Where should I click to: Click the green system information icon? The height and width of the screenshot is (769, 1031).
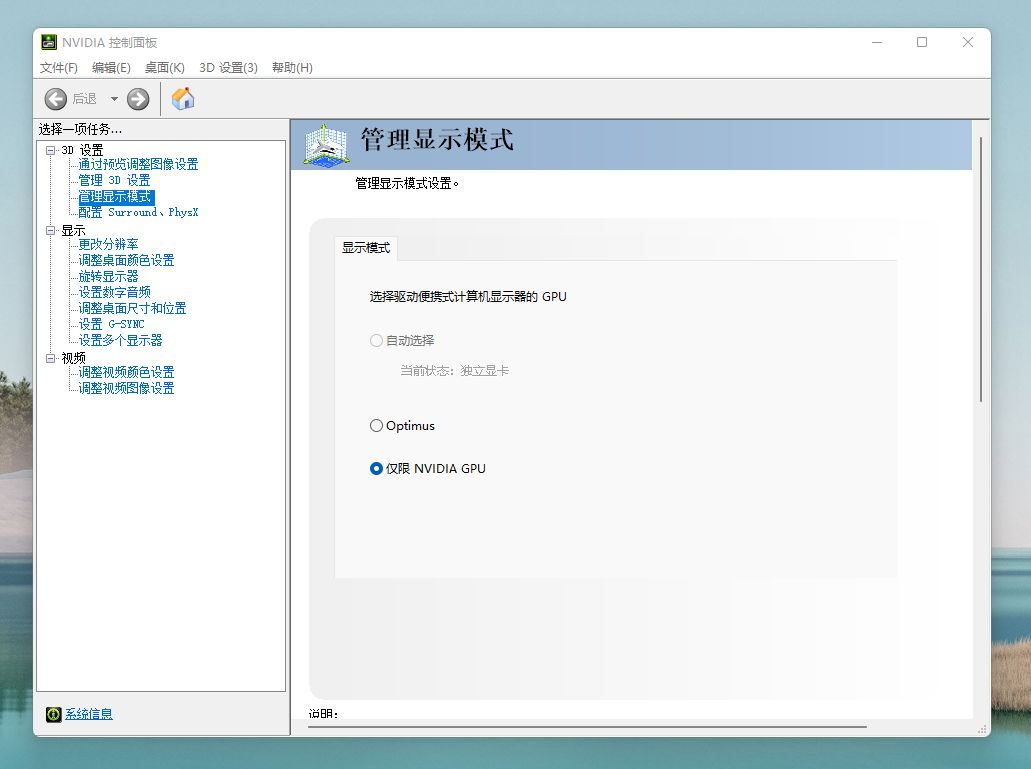click(x=53, y=713)
